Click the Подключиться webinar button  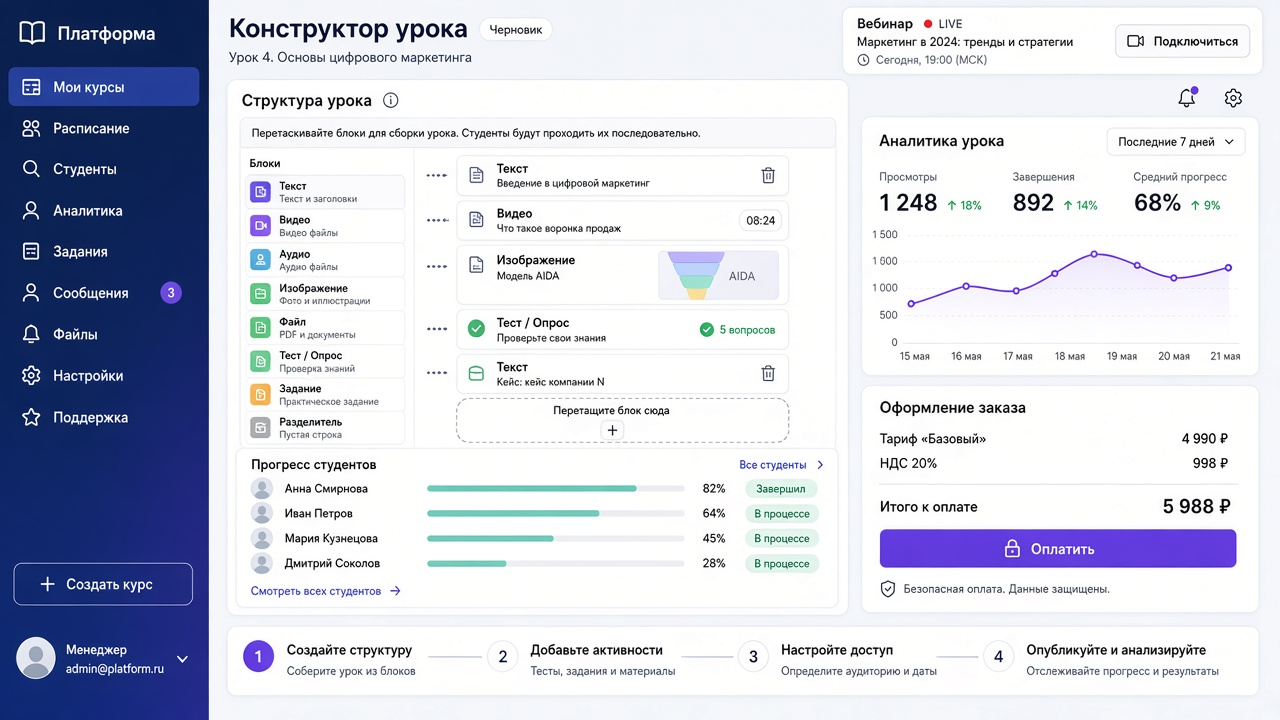[x=1182, y=41]
